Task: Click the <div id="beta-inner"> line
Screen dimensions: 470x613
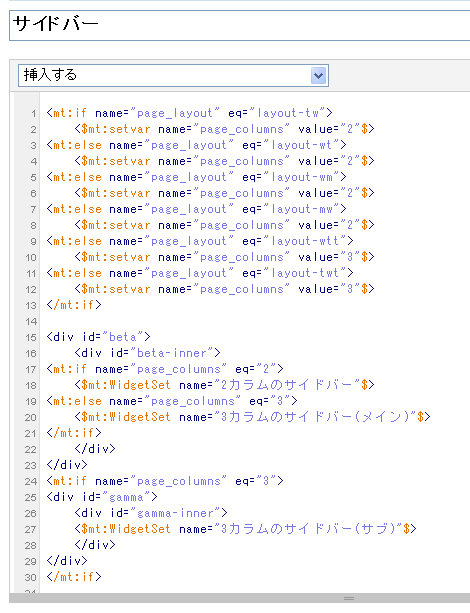Action: pyautogui.click(x=147, y=353)
